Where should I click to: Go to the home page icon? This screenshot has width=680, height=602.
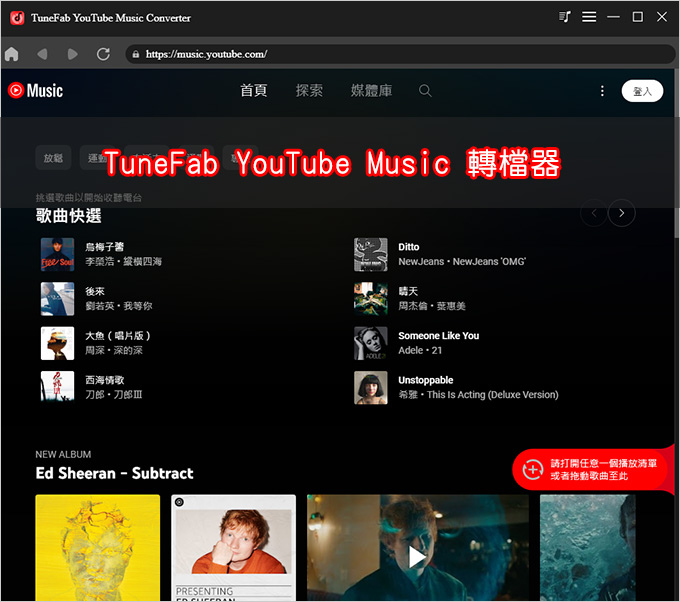click(12, 54)
